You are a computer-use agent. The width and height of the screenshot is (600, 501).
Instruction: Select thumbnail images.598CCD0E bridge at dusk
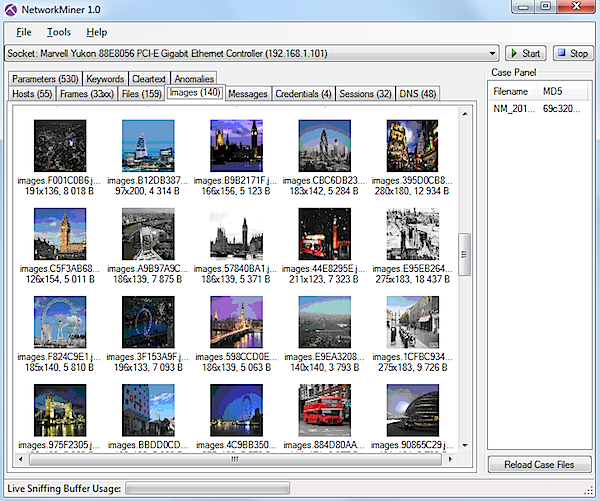tap(236, 322)
